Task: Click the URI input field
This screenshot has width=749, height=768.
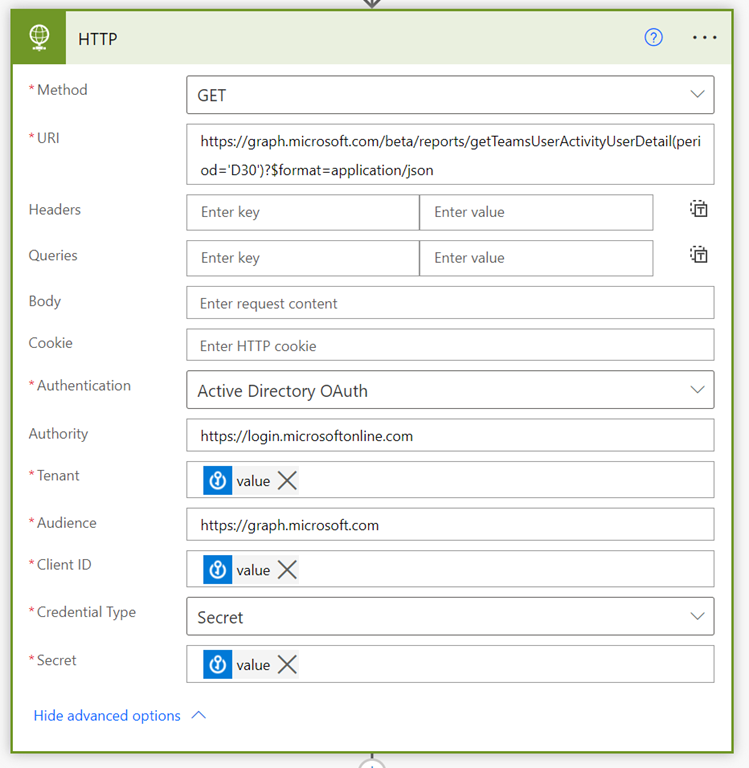Action: click(x=450, y=155)
